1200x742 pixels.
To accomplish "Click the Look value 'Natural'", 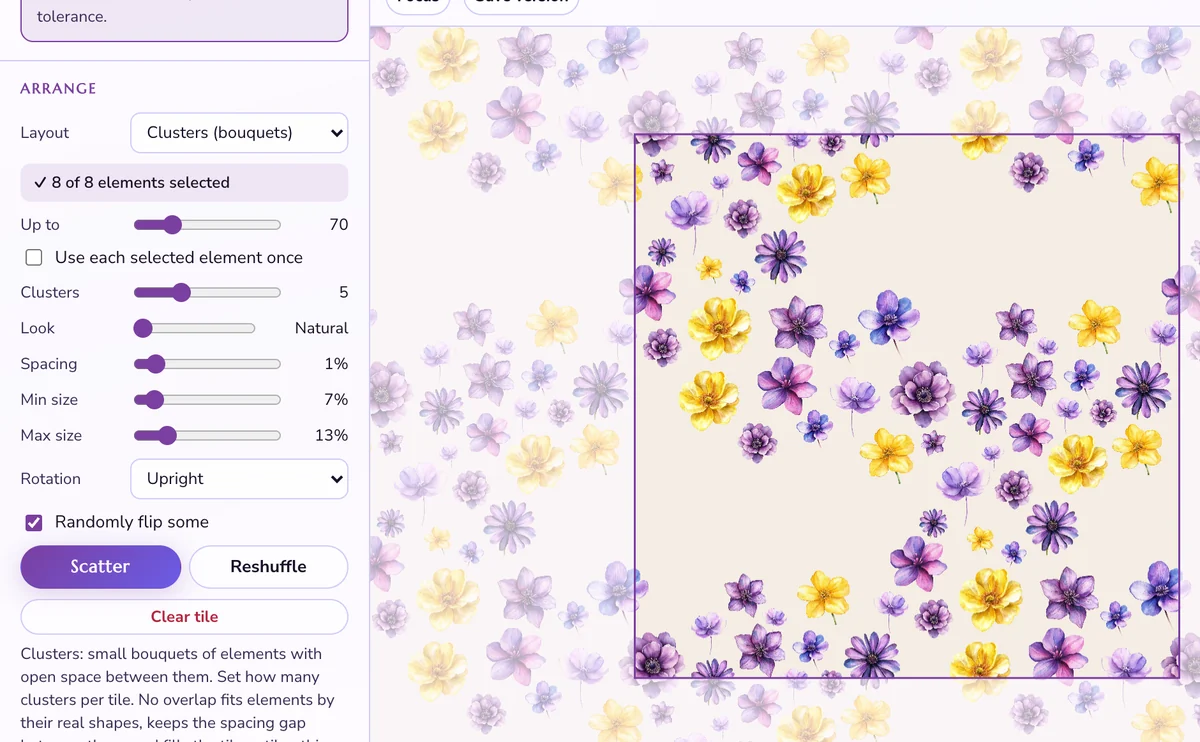I will (321, 329).
